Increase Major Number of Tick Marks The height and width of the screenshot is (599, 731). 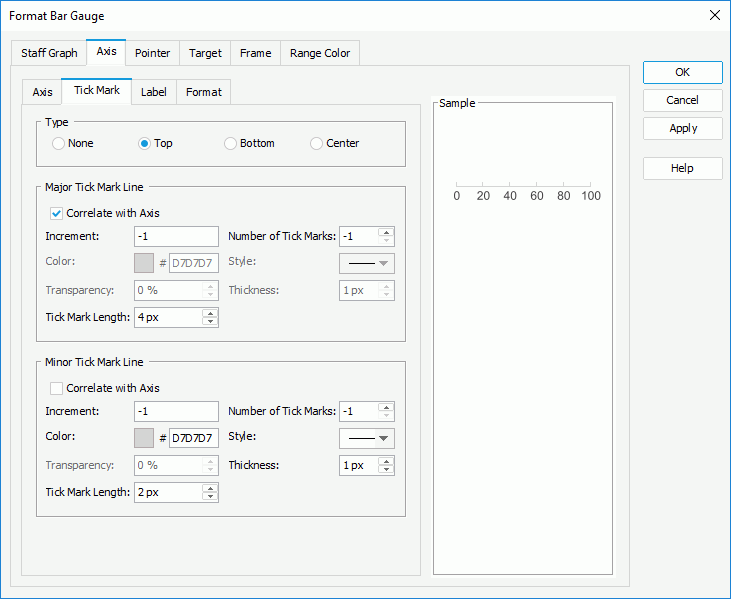click(x=386, y=232)
